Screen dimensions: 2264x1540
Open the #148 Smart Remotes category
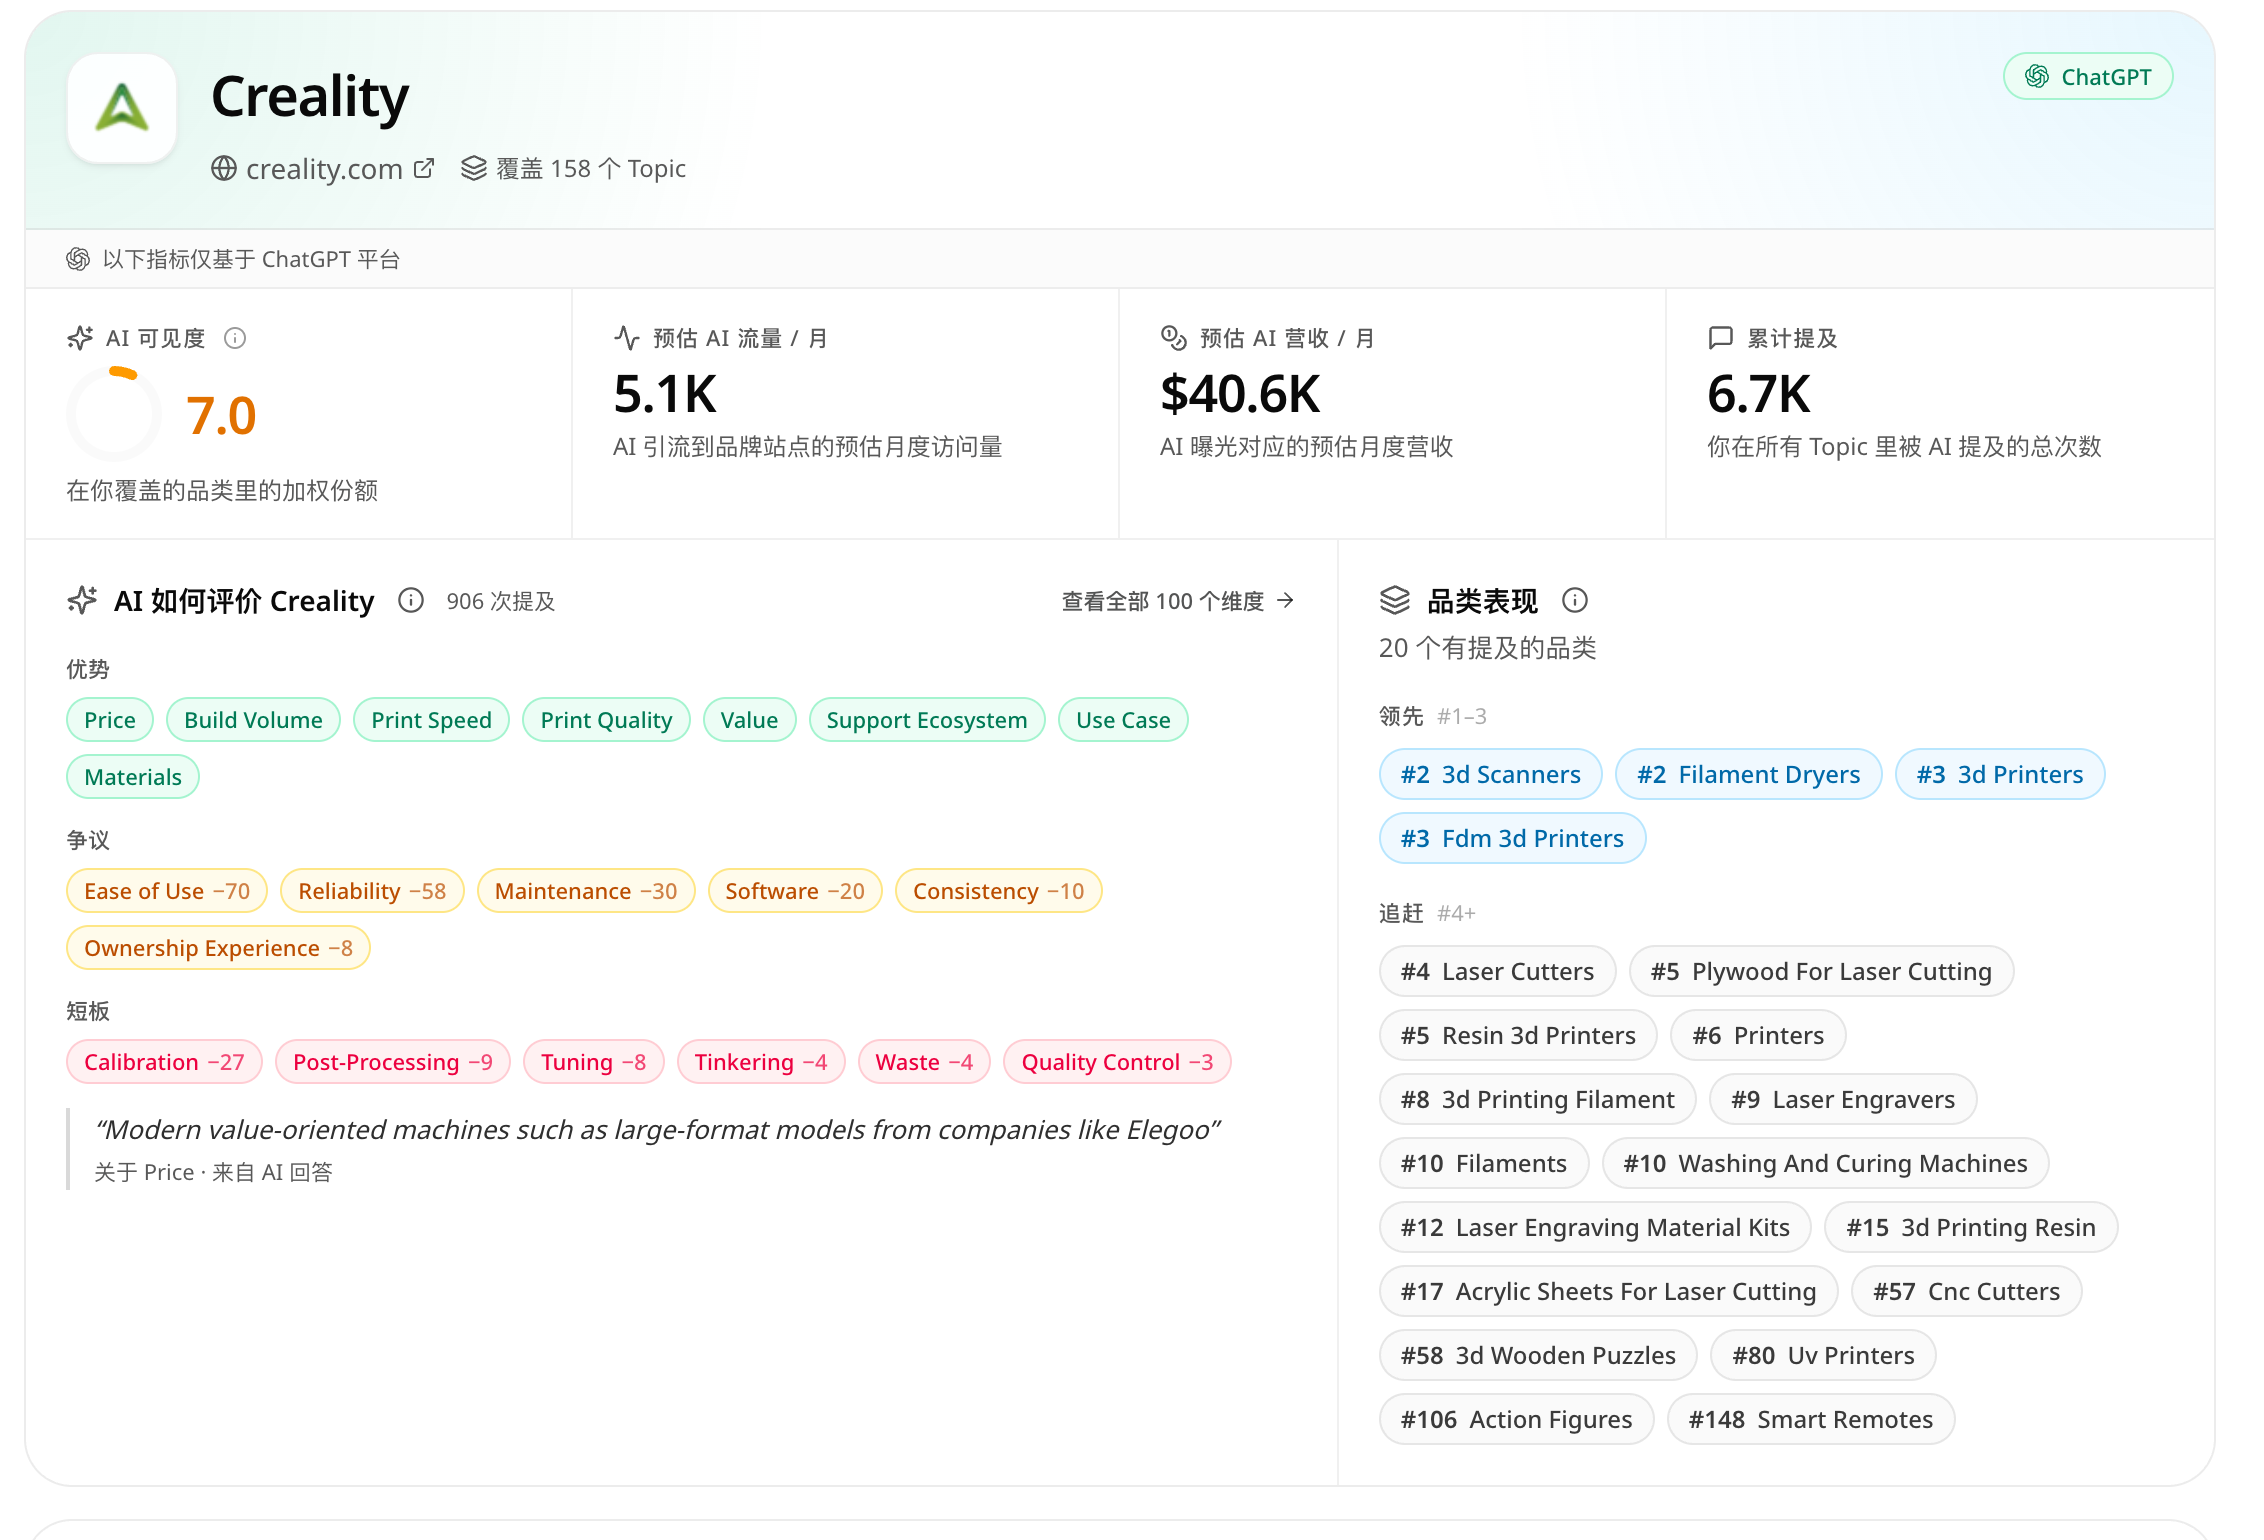(1811, 1419)
